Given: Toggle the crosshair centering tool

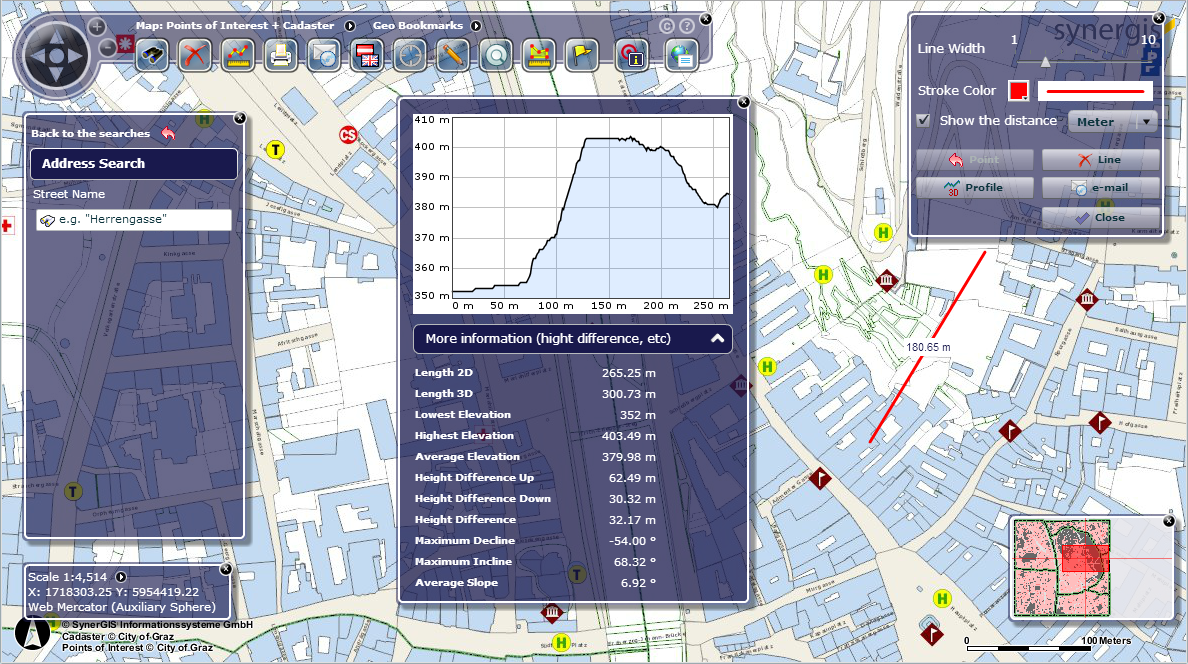Looking at the screenshot, I should coord(409,55).
